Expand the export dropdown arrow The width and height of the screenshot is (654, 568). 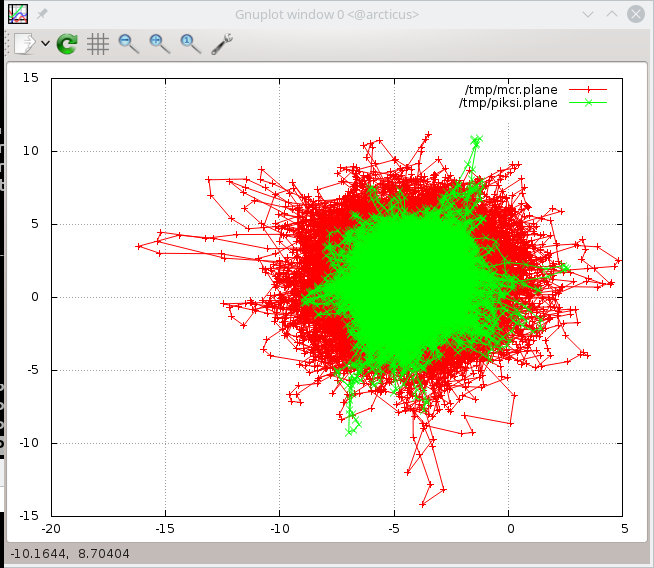(45, 44)
